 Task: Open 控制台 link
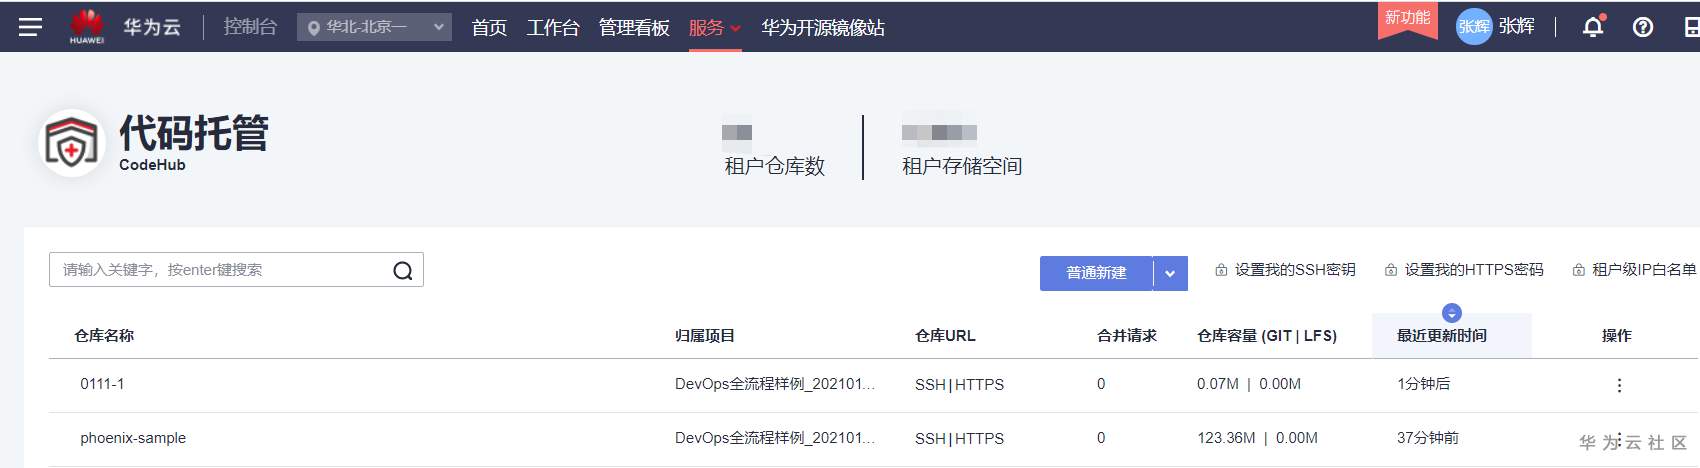[250, 27]
